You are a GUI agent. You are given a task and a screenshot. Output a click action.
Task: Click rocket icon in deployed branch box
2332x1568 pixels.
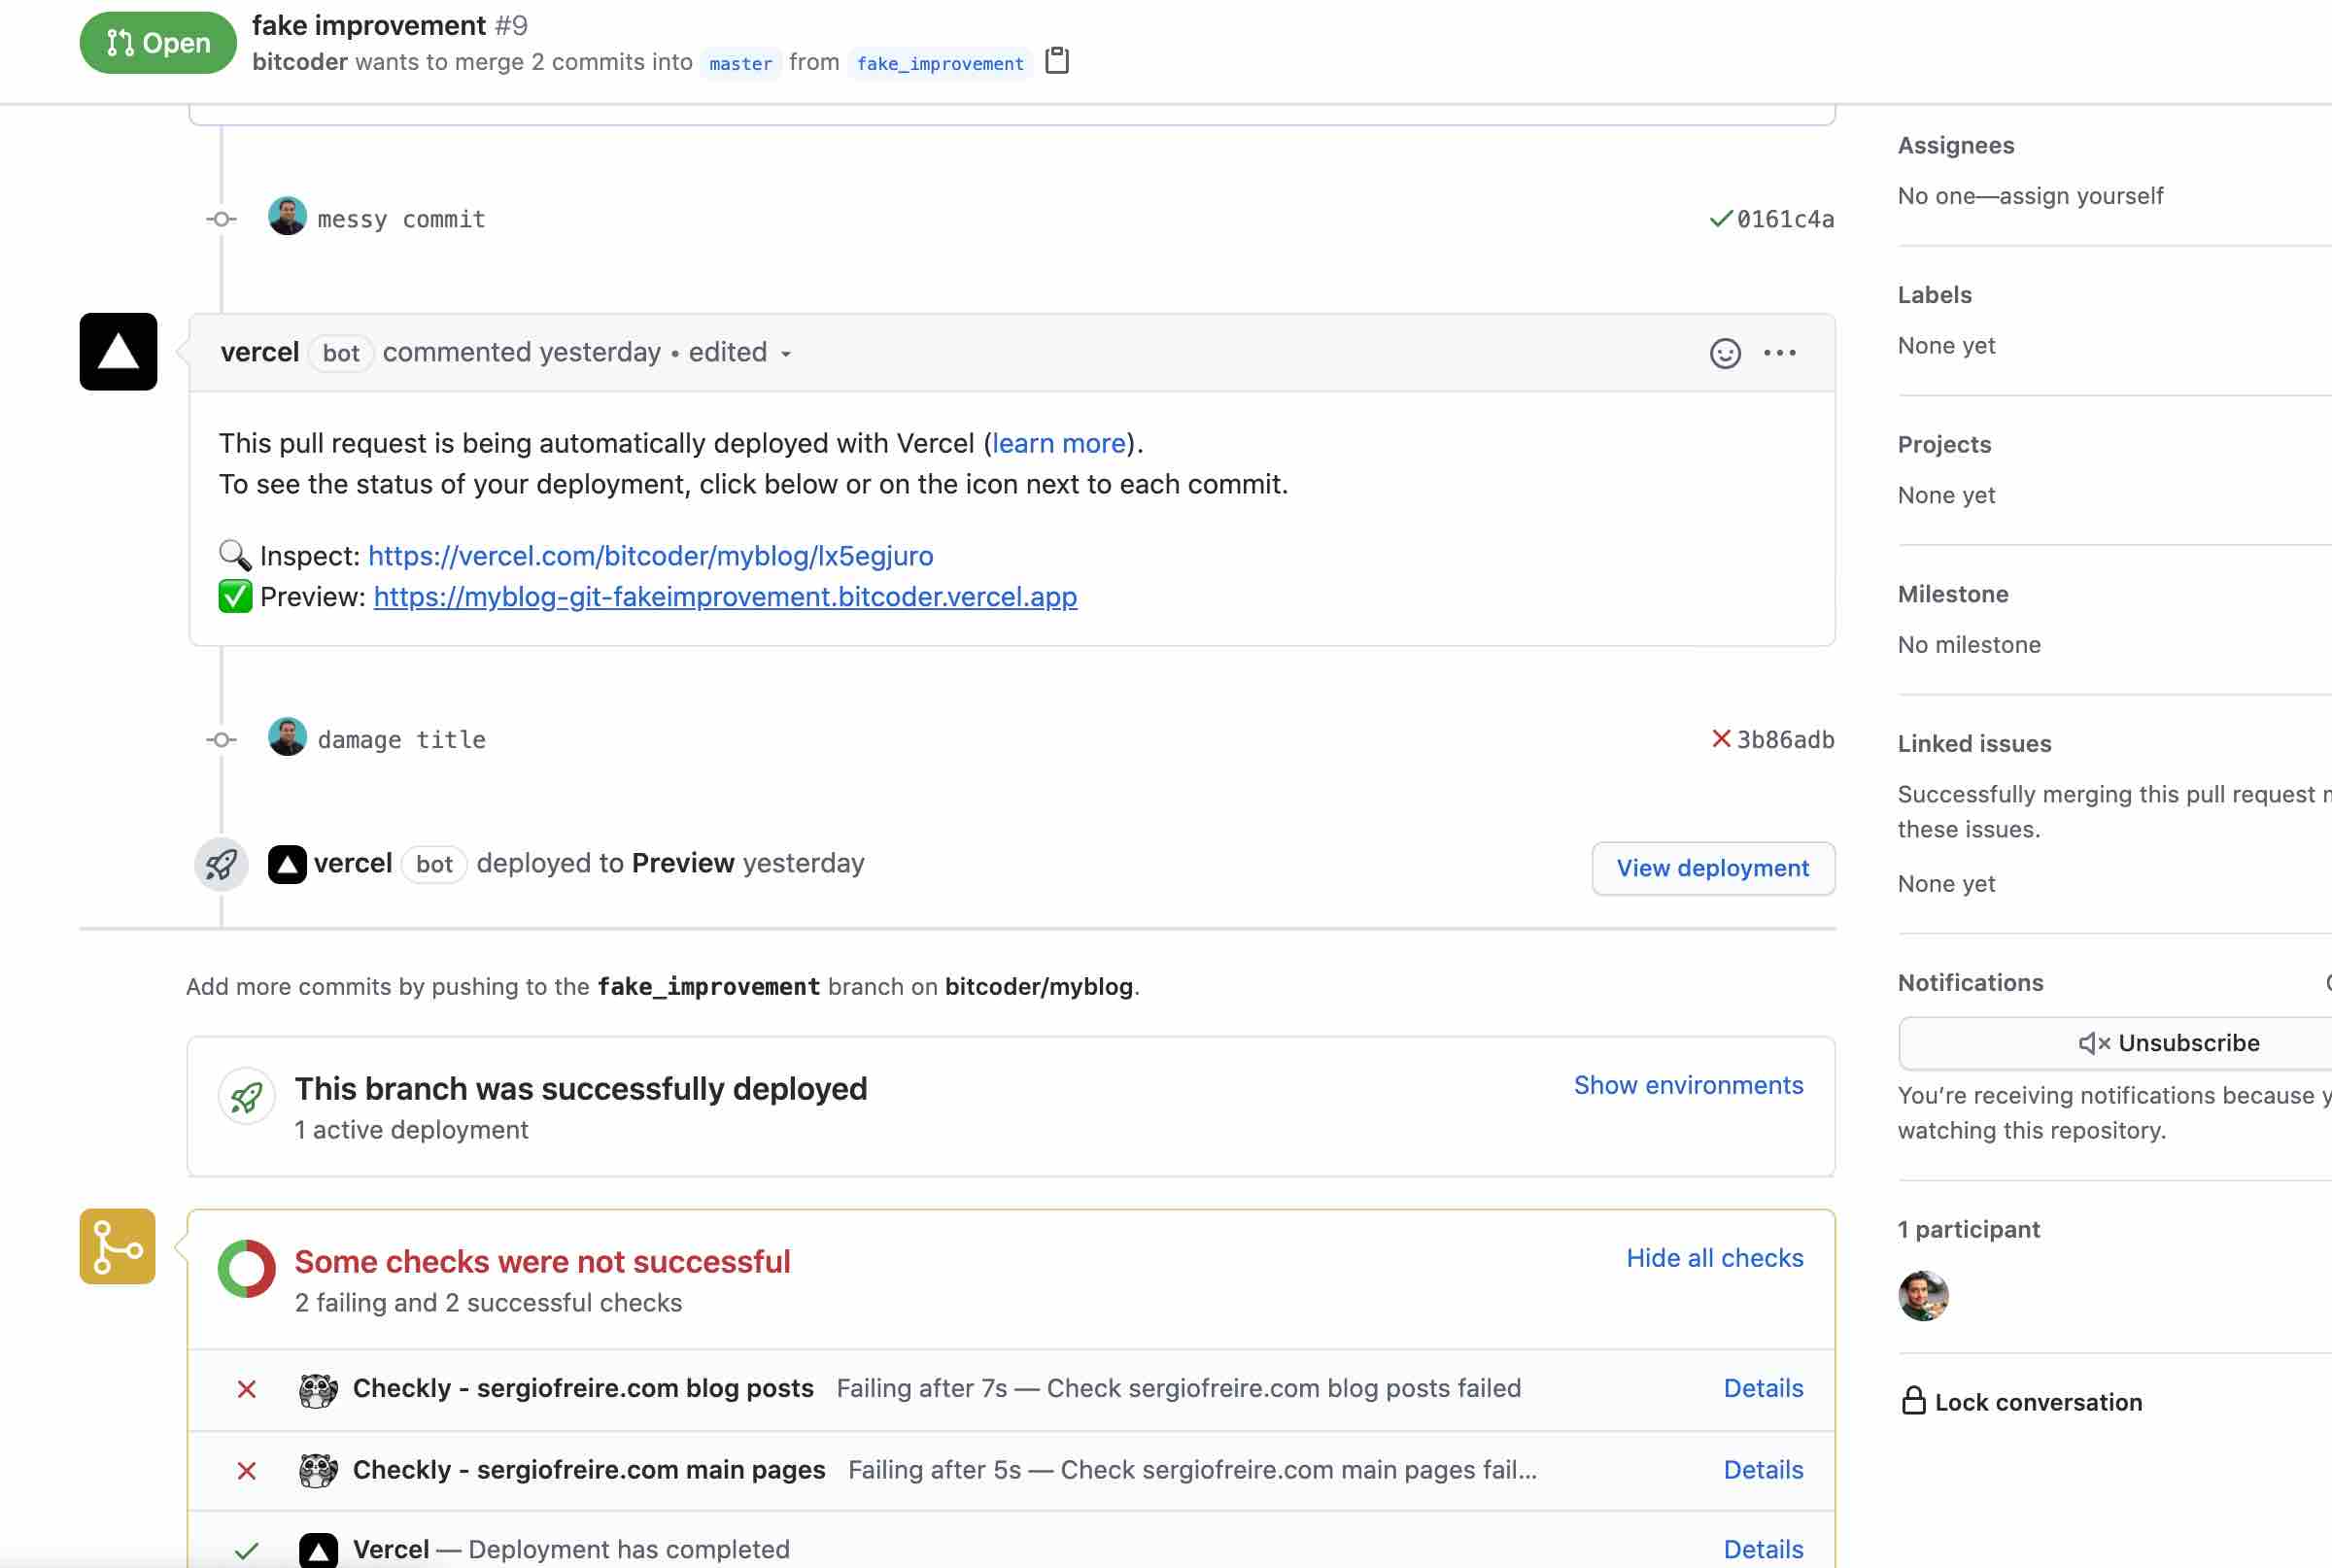(247, 1098)
